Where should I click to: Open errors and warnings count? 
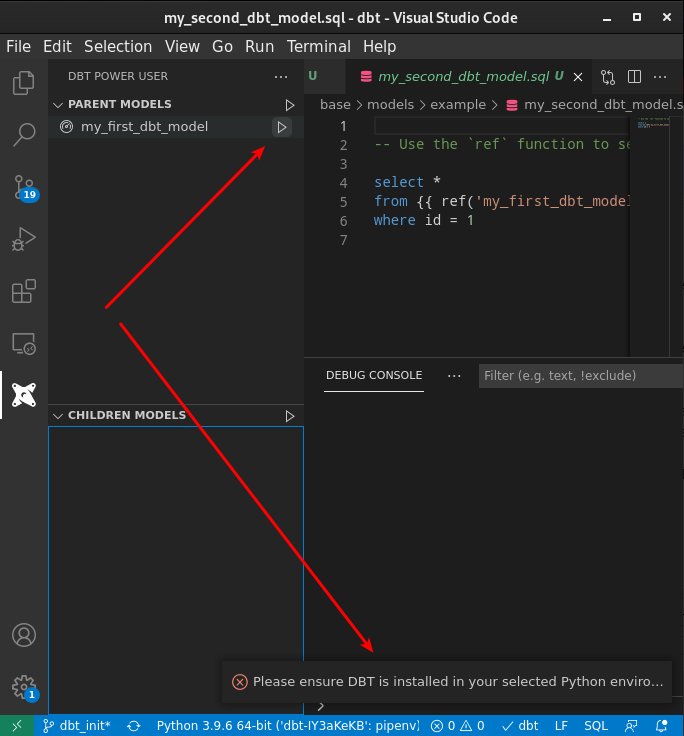(458, 726)
